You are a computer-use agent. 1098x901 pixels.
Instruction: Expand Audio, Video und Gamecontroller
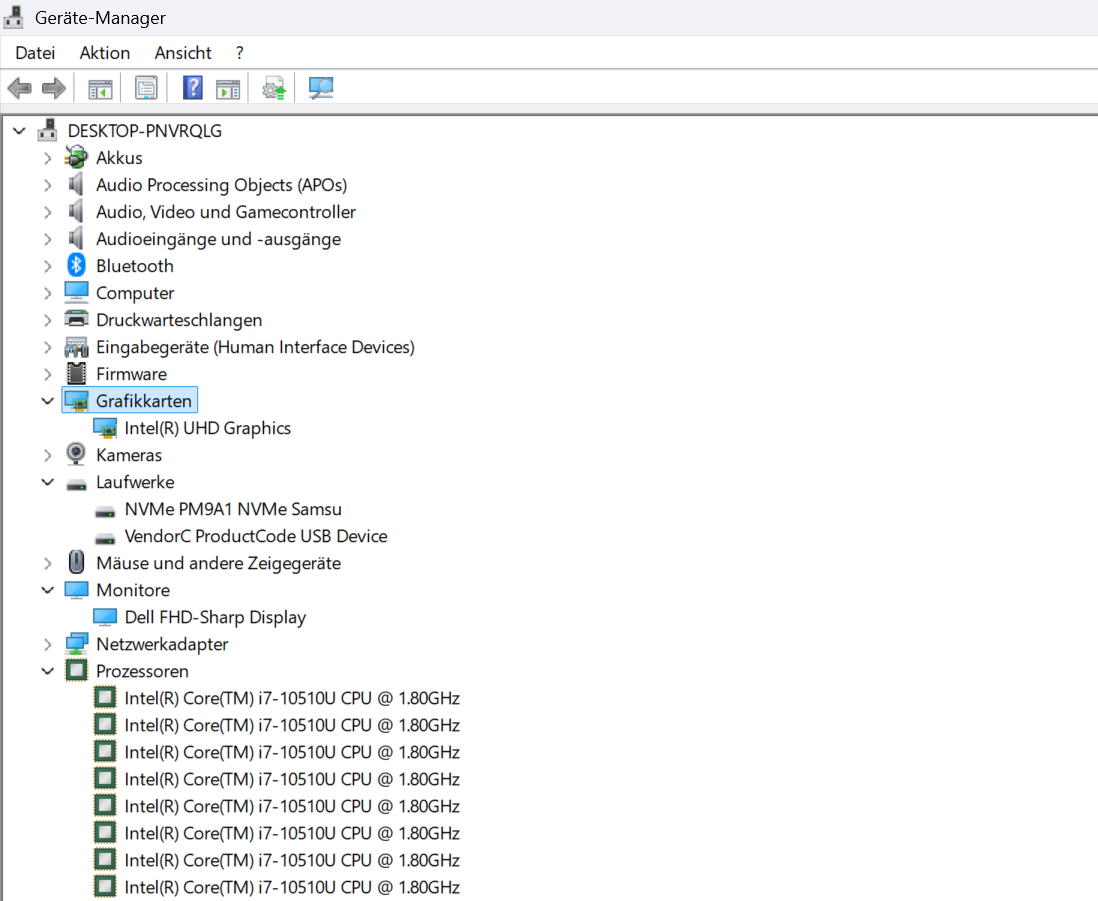pyautogui.click(x=48, y=212)
